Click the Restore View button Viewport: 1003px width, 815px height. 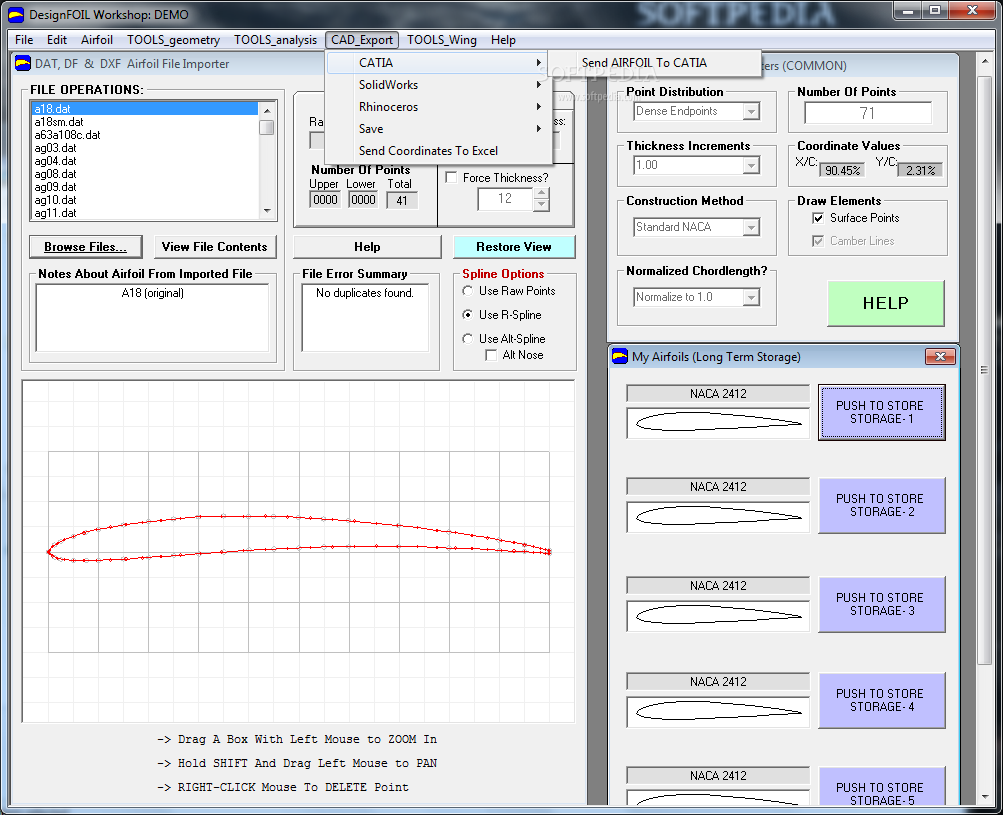click(514, 247)
